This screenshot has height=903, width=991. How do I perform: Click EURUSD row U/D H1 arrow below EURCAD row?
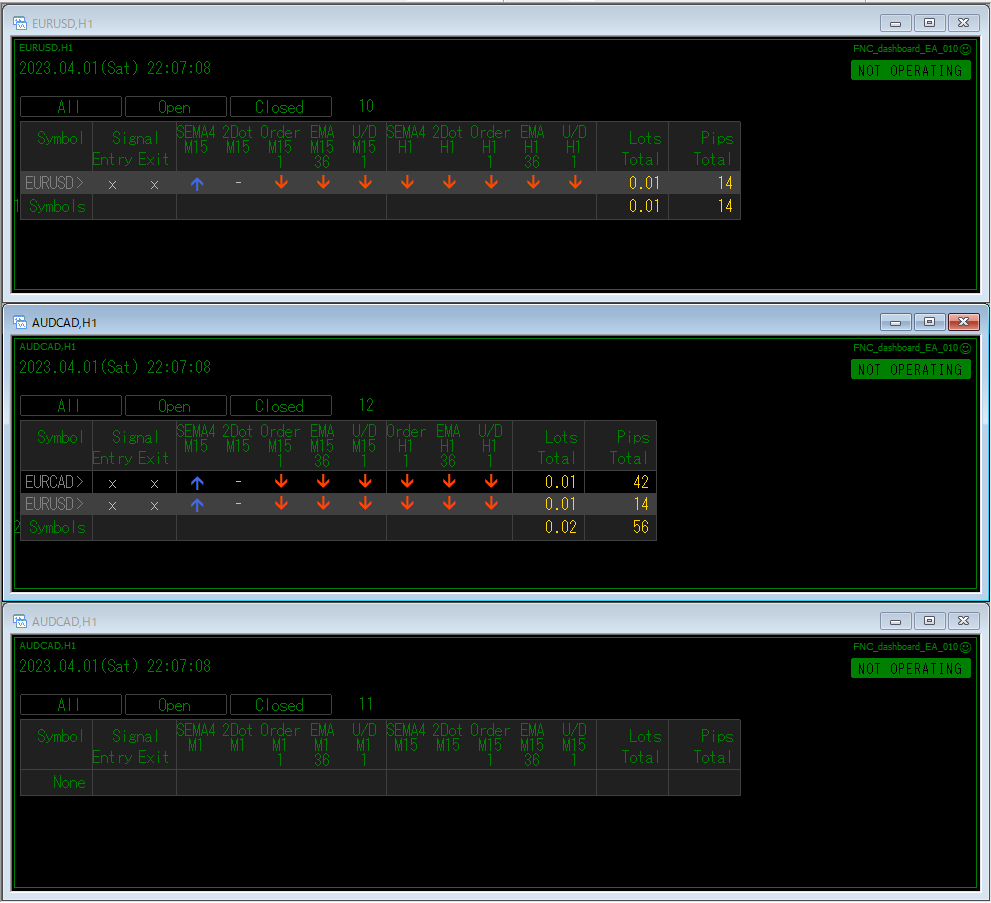coord(491,504)
